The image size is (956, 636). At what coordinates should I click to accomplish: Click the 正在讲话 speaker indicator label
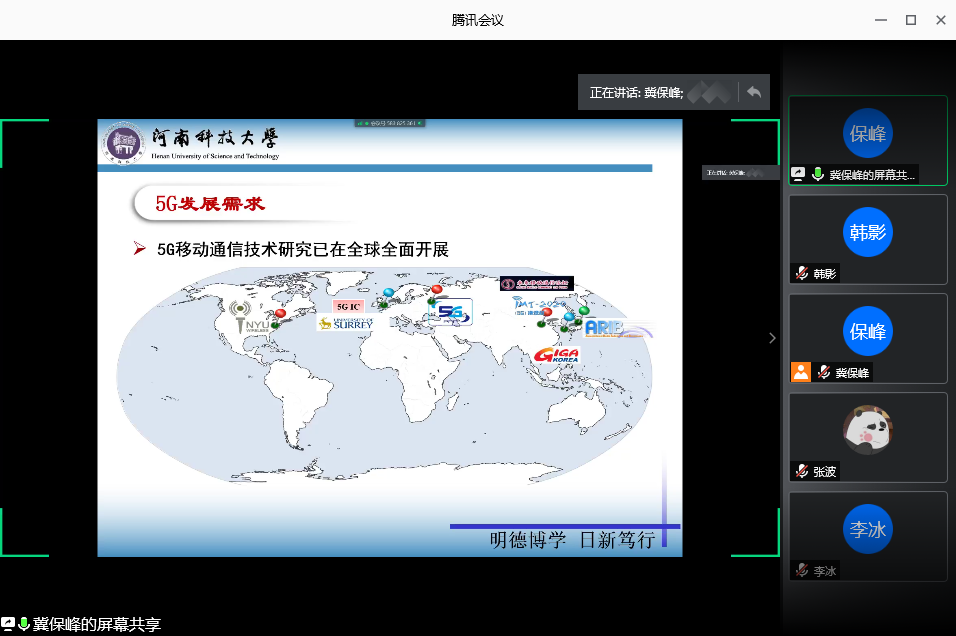click(x=636, y=93)
